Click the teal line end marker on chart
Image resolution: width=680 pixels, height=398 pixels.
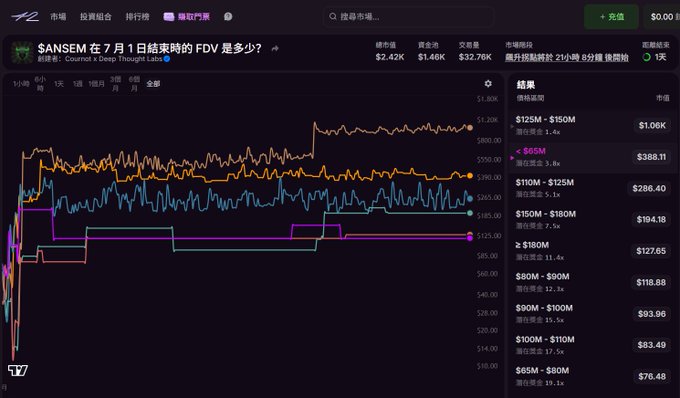[470, 213]
